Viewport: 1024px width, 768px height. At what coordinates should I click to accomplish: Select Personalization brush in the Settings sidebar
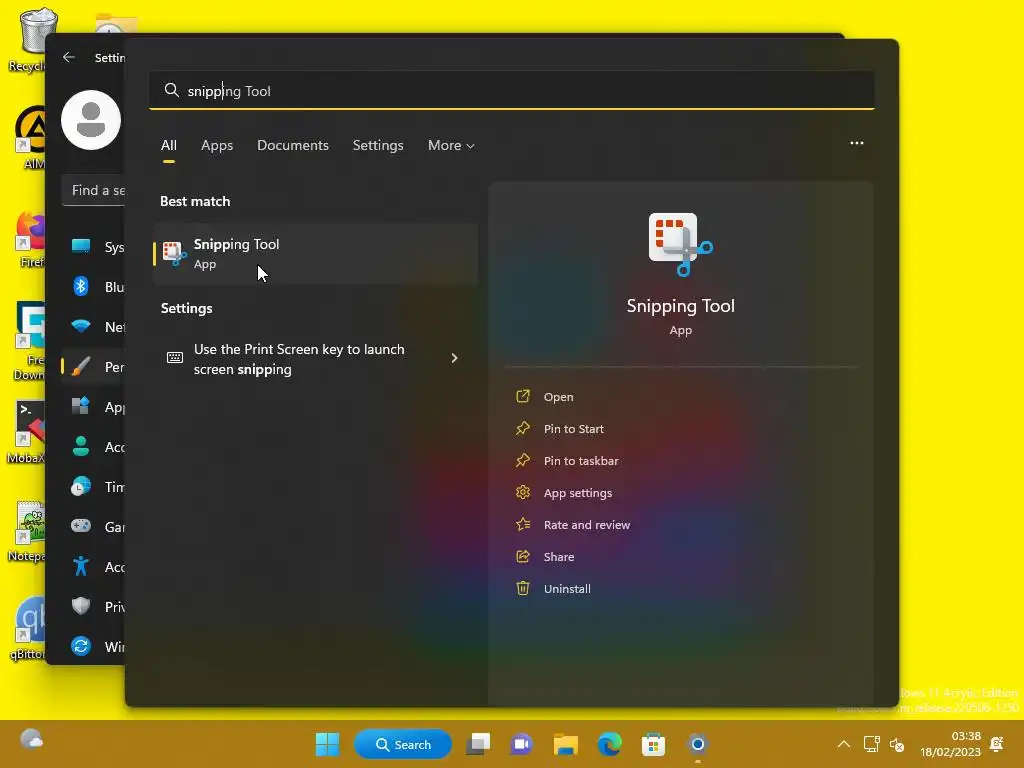81,366
